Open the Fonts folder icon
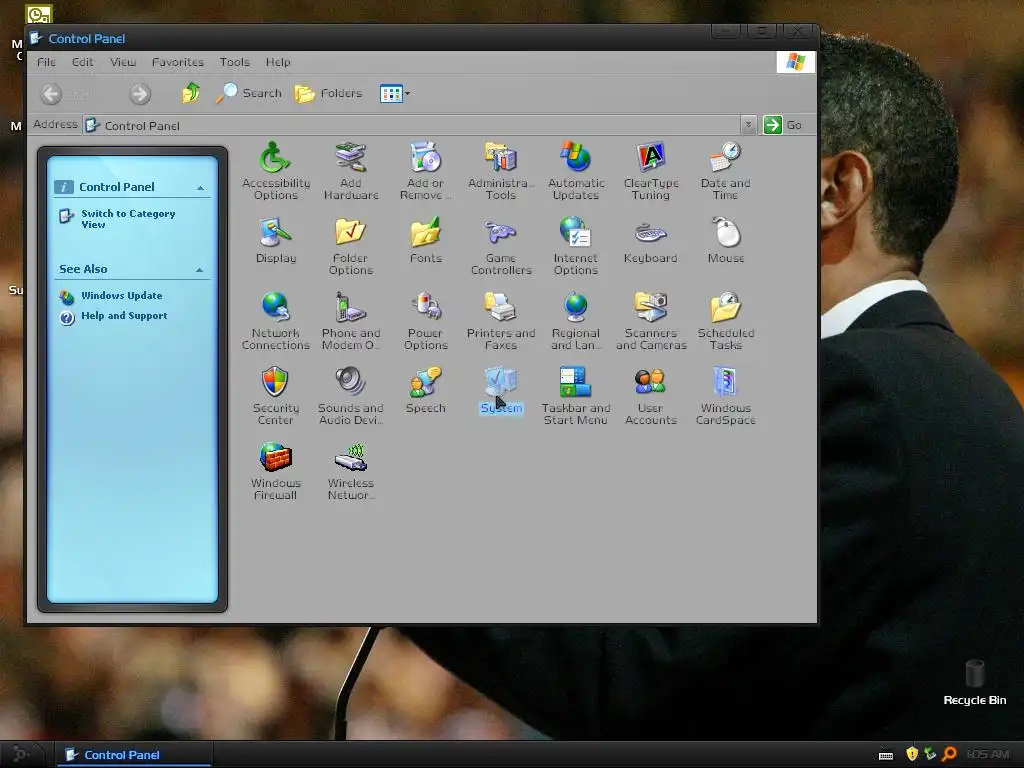The image size is (1024, 768). [x=426, y=240]
